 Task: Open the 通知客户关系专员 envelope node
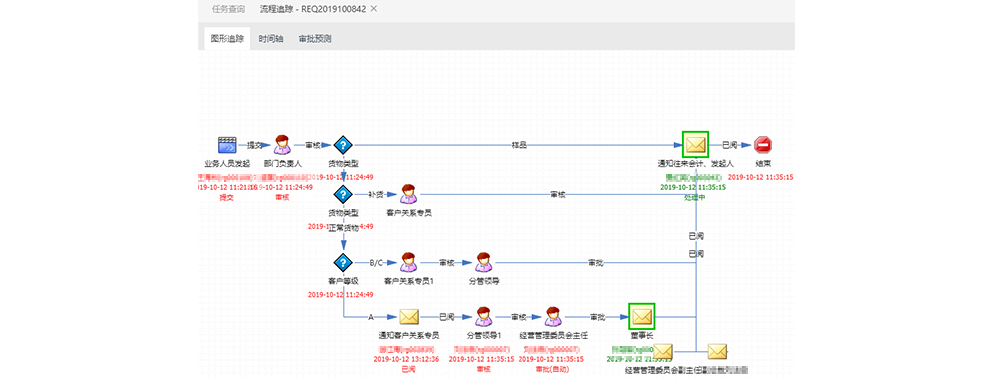pos(408,316)
